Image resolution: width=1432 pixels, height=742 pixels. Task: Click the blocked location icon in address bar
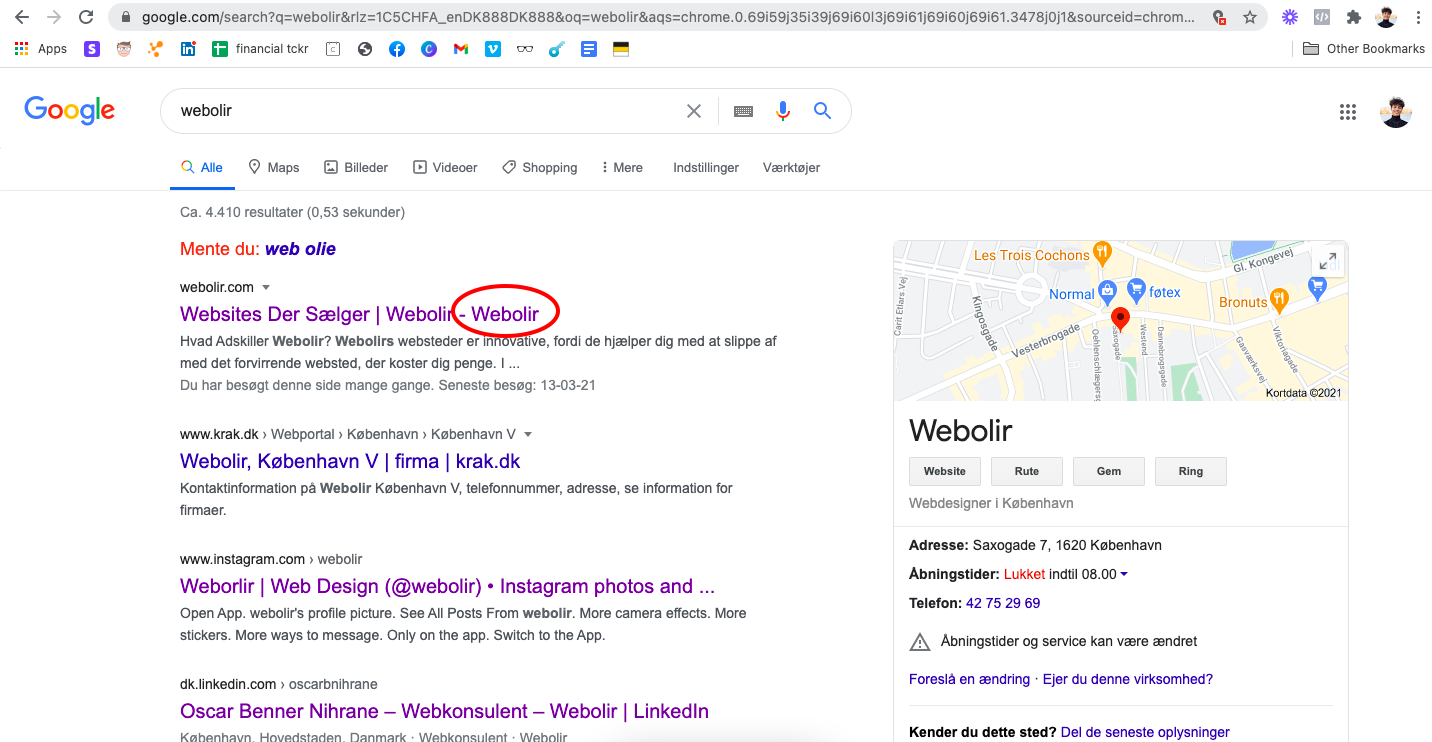point(1219,17)
